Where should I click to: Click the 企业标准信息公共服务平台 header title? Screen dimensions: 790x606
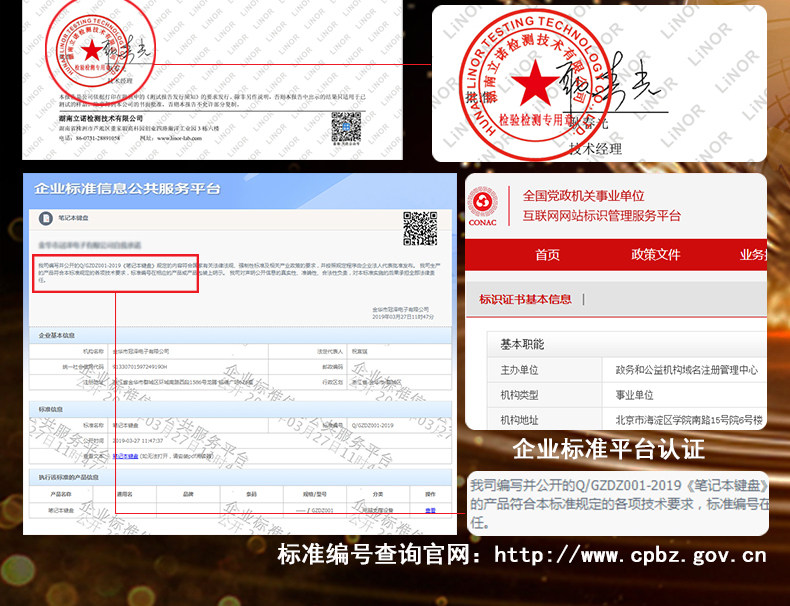pos(127,189)
